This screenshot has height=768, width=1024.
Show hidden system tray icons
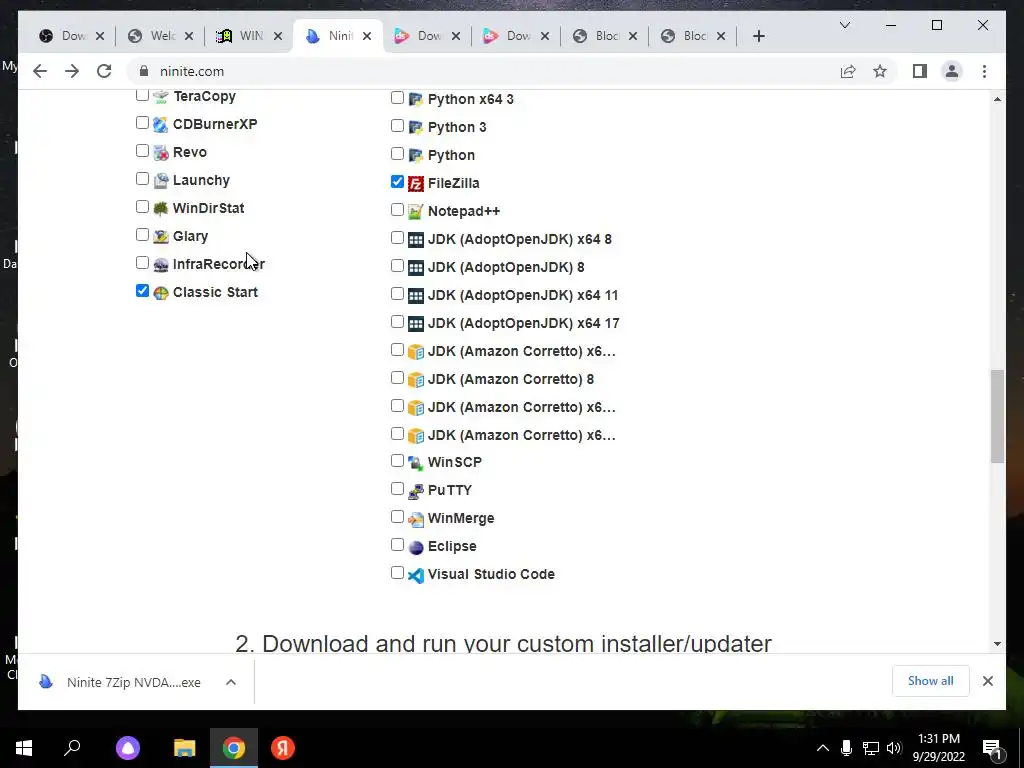pos(823,748)
